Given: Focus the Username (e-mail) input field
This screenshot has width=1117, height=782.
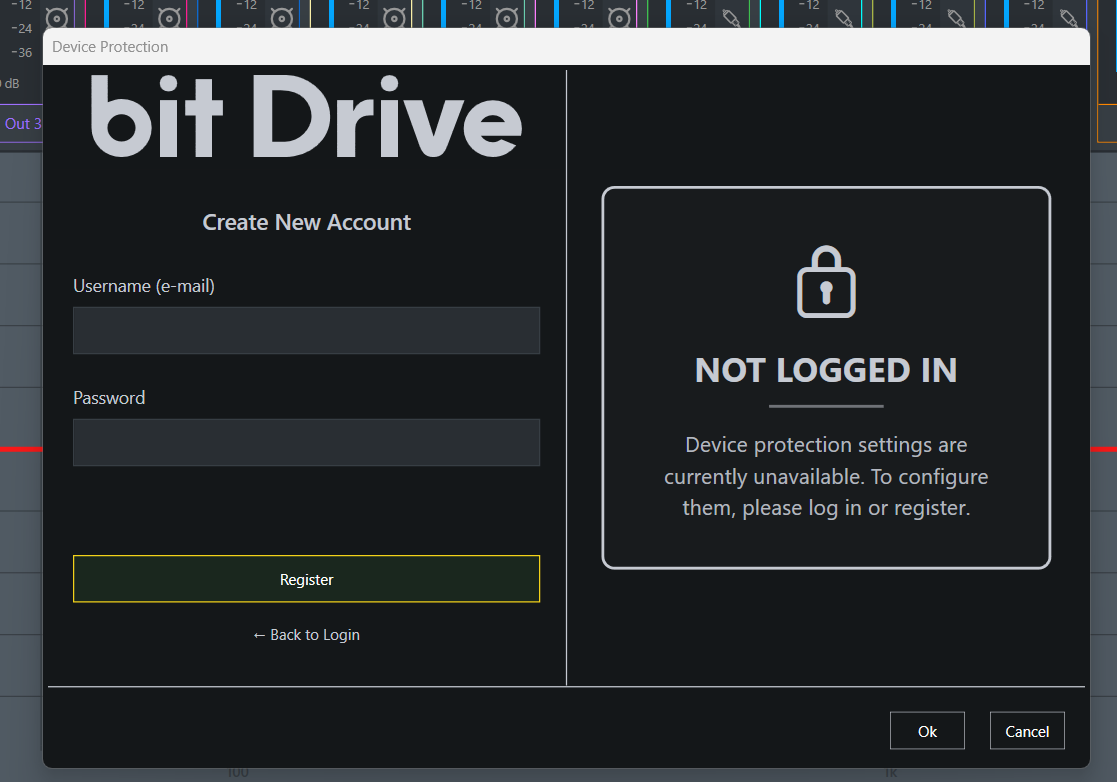Looking at the screenshot, I should tap(306, 330).
